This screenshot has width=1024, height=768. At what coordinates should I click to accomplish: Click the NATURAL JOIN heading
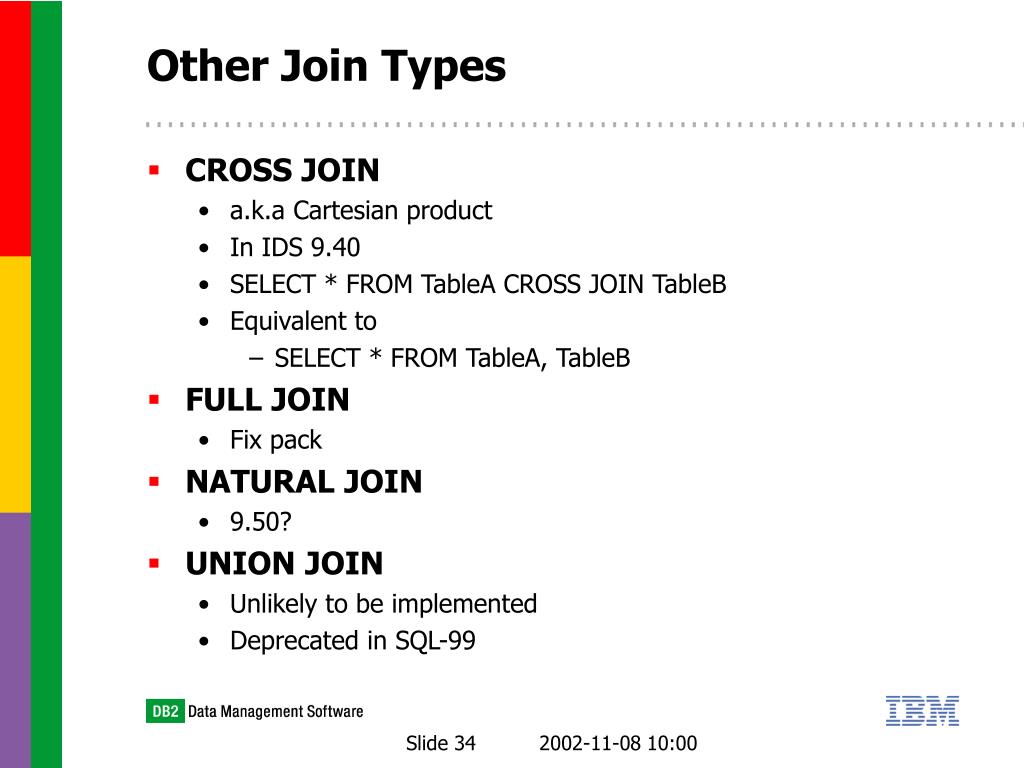304,482
